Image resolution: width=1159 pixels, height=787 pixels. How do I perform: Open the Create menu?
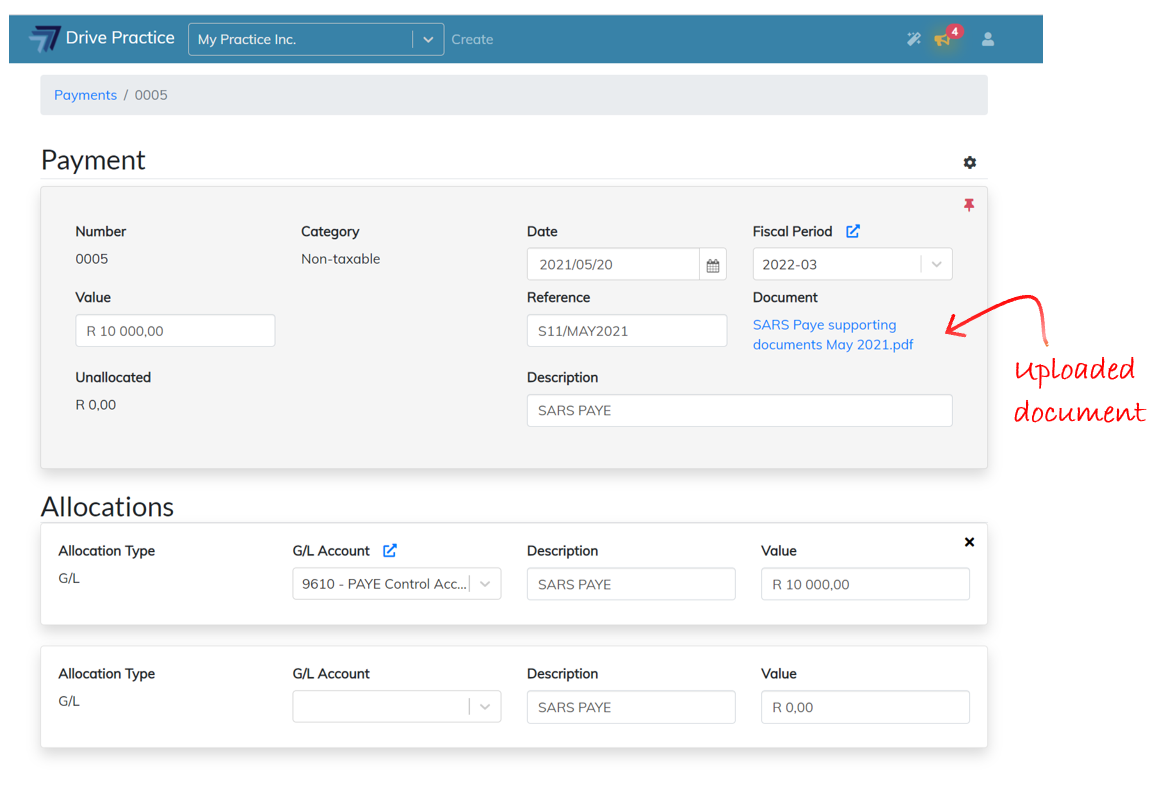(x=472, y=39)
